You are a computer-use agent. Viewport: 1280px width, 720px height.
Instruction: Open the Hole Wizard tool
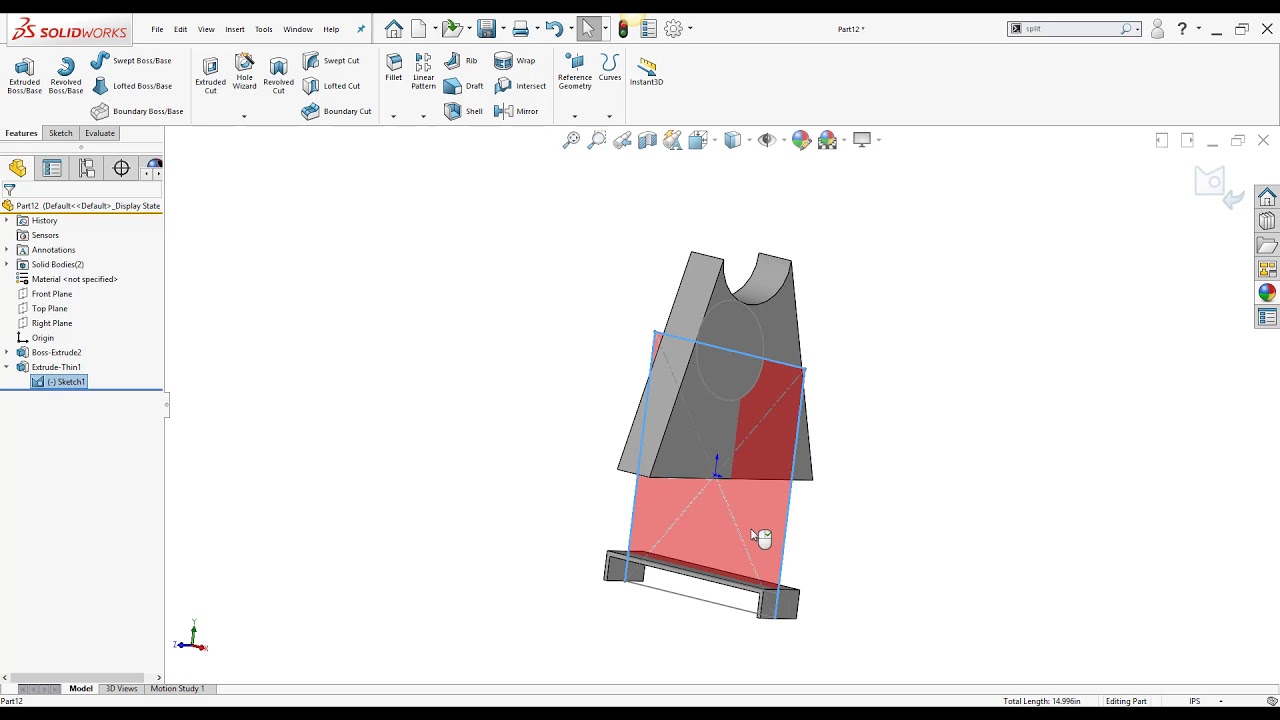point(244,72)
